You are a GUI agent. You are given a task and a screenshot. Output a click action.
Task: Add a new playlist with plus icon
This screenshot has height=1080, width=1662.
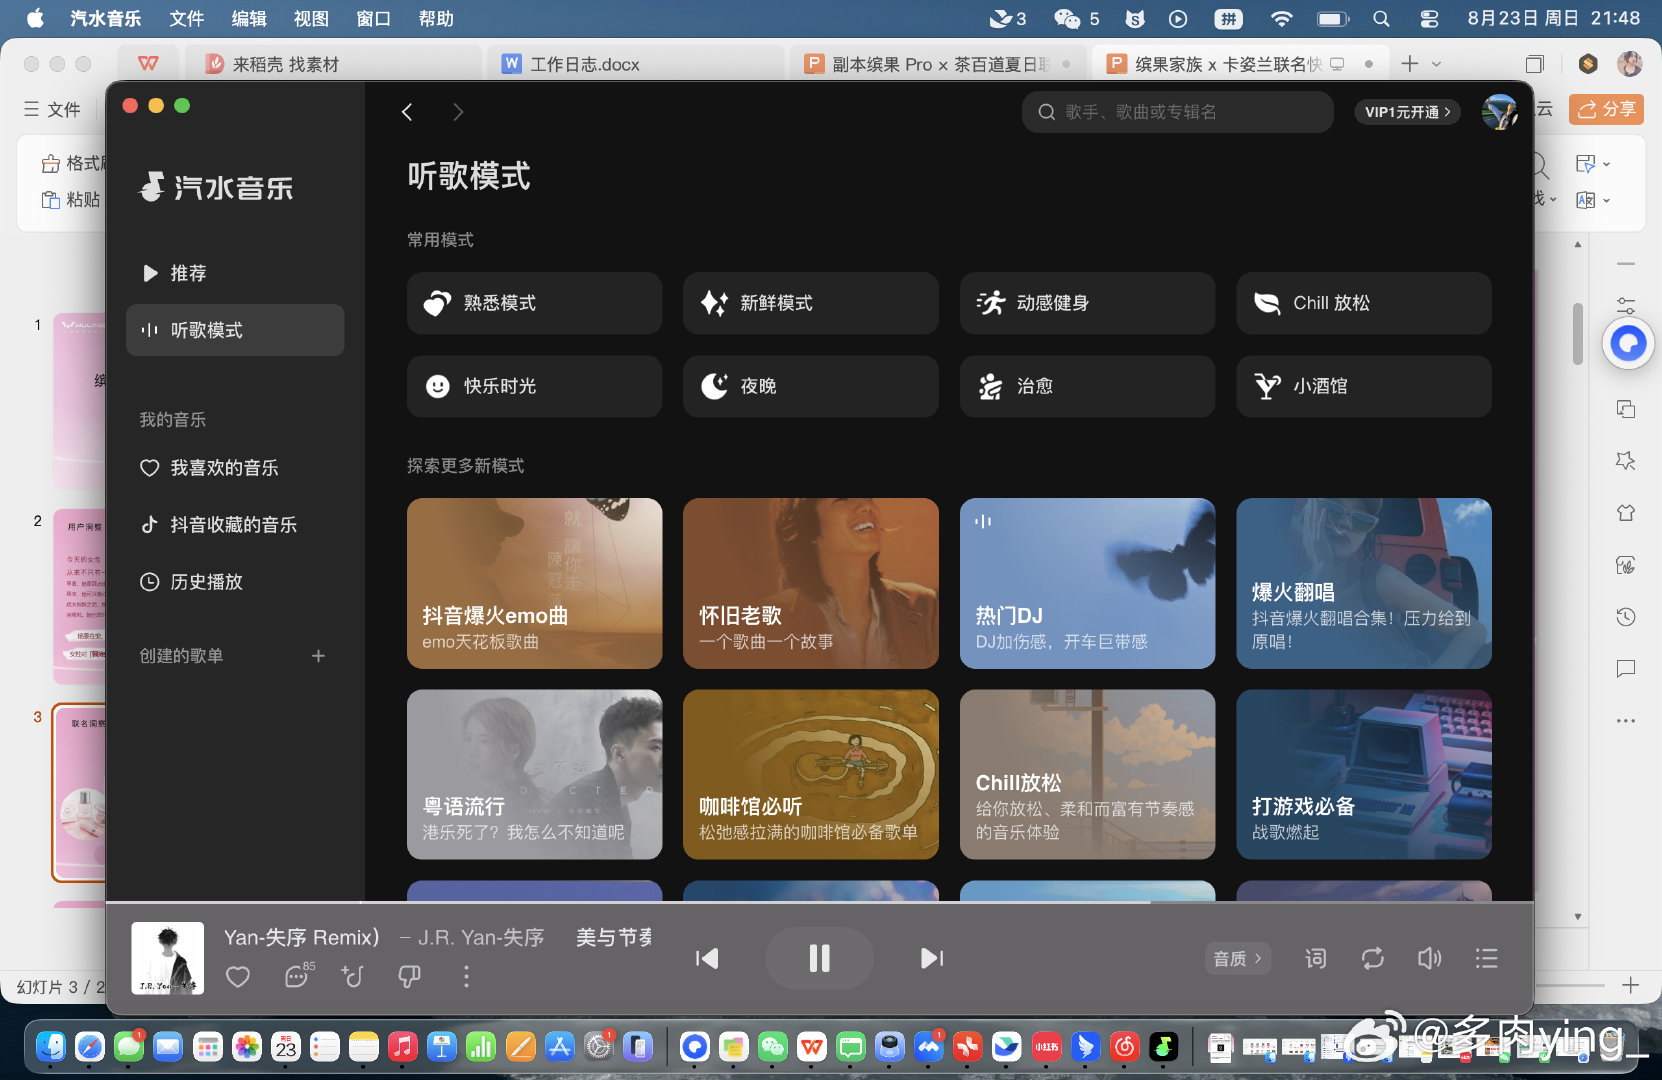pos(318,656)
